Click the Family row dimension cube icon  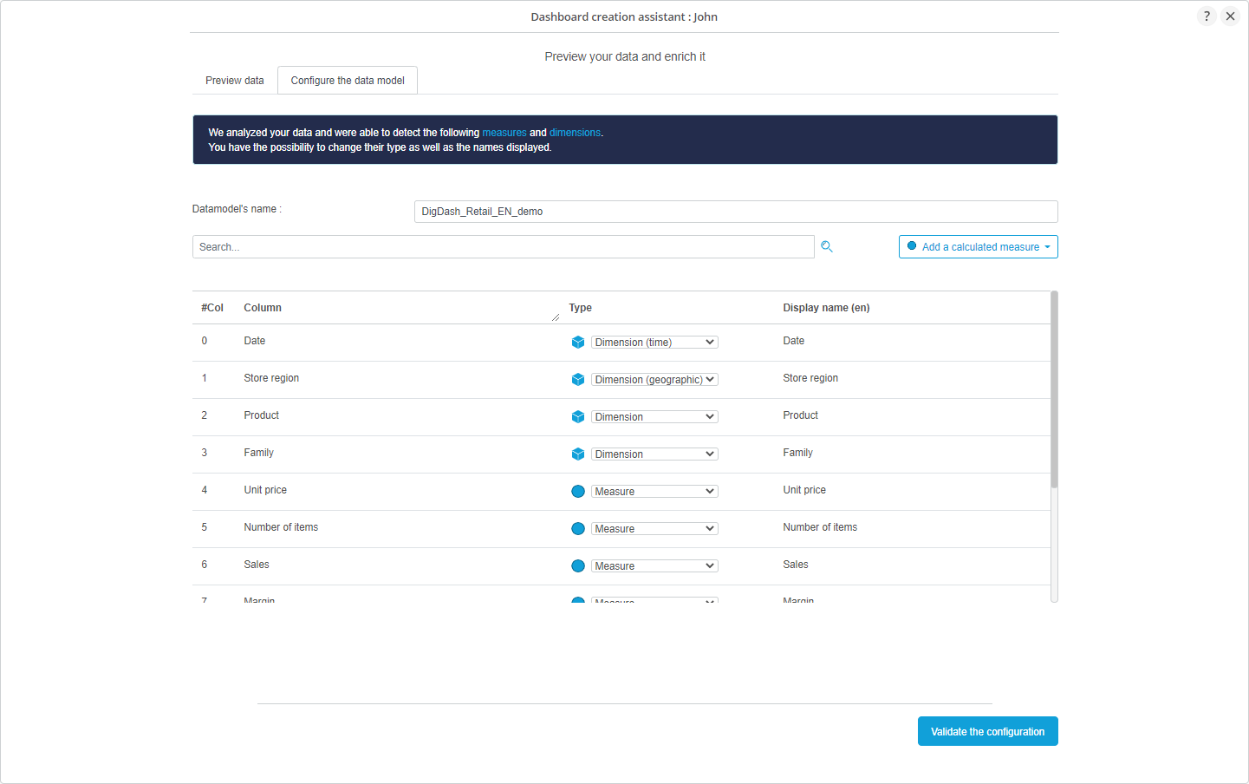coord(578,454)
